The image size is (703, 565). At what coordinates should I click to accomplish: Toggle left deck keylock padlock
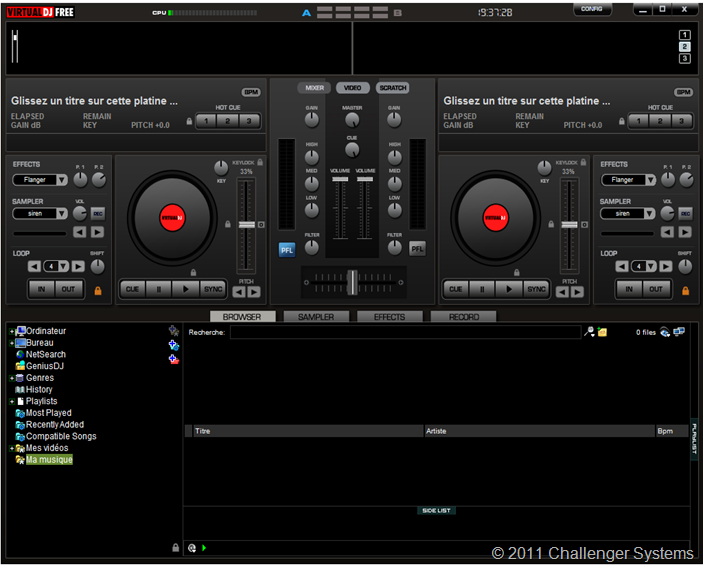(x=260, y=162)
